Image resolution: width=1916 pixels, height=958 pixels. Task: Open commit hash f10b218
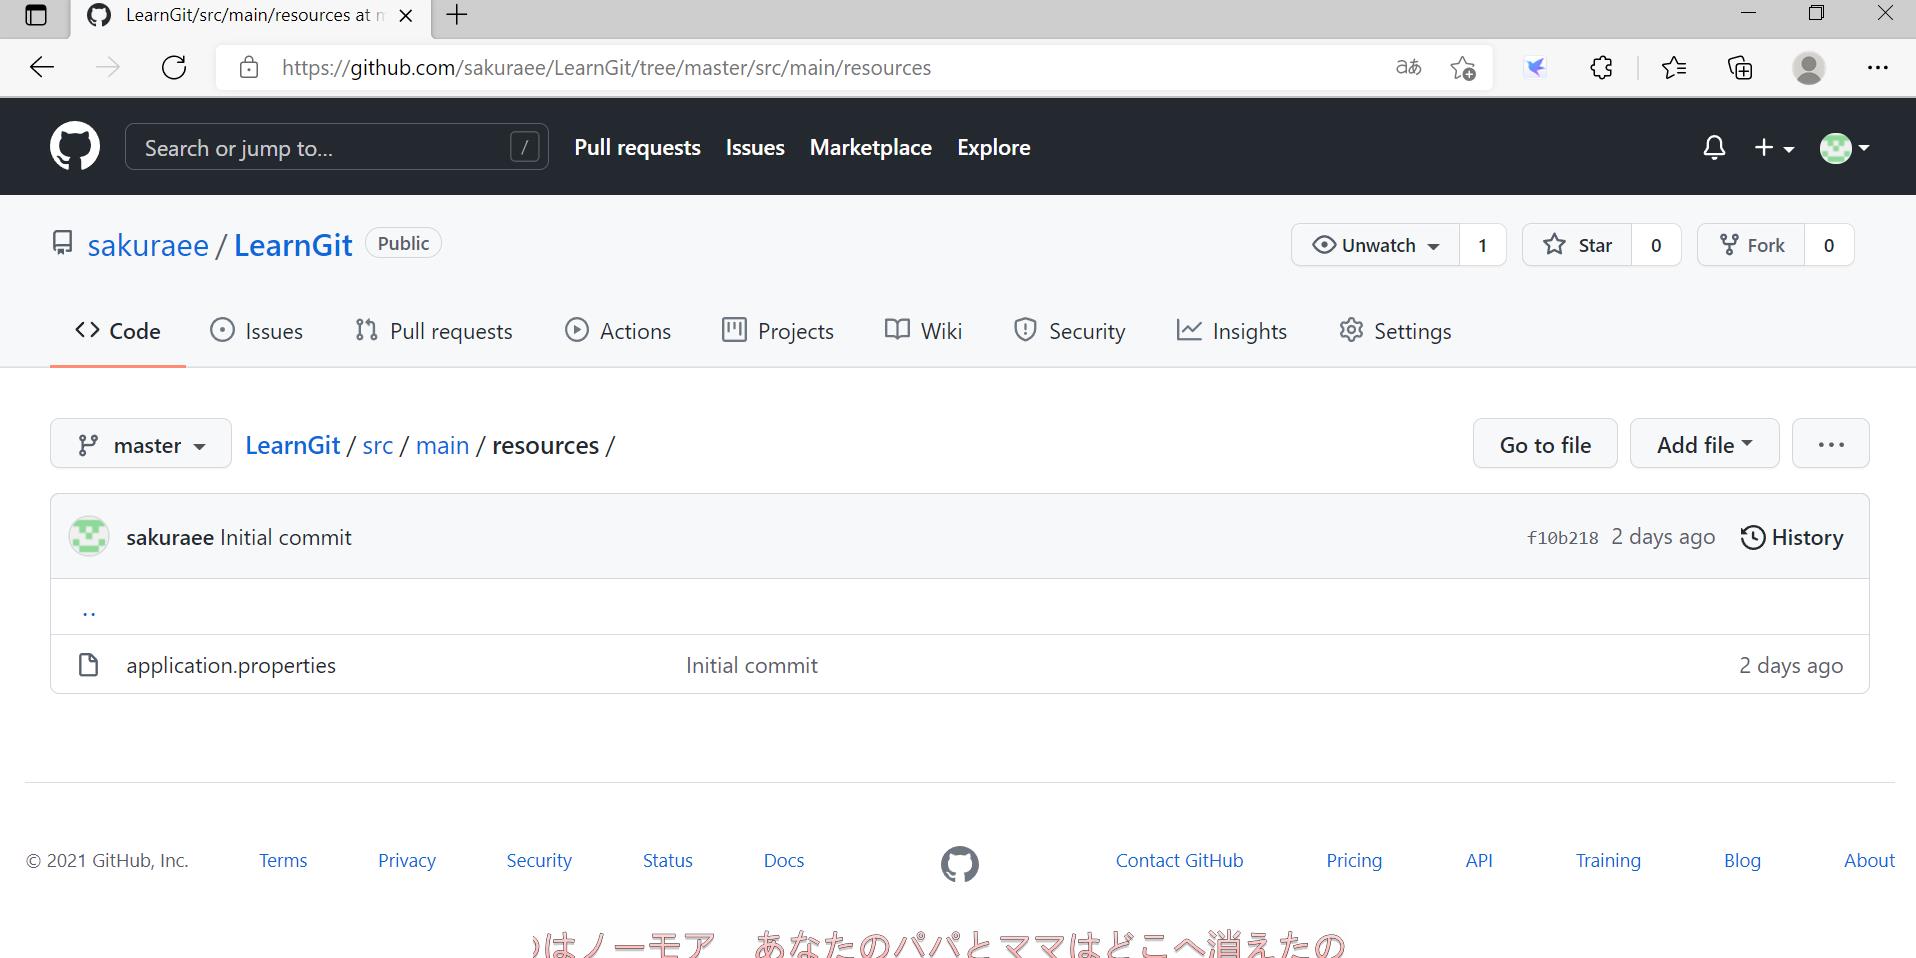[x=1563, y=538]
